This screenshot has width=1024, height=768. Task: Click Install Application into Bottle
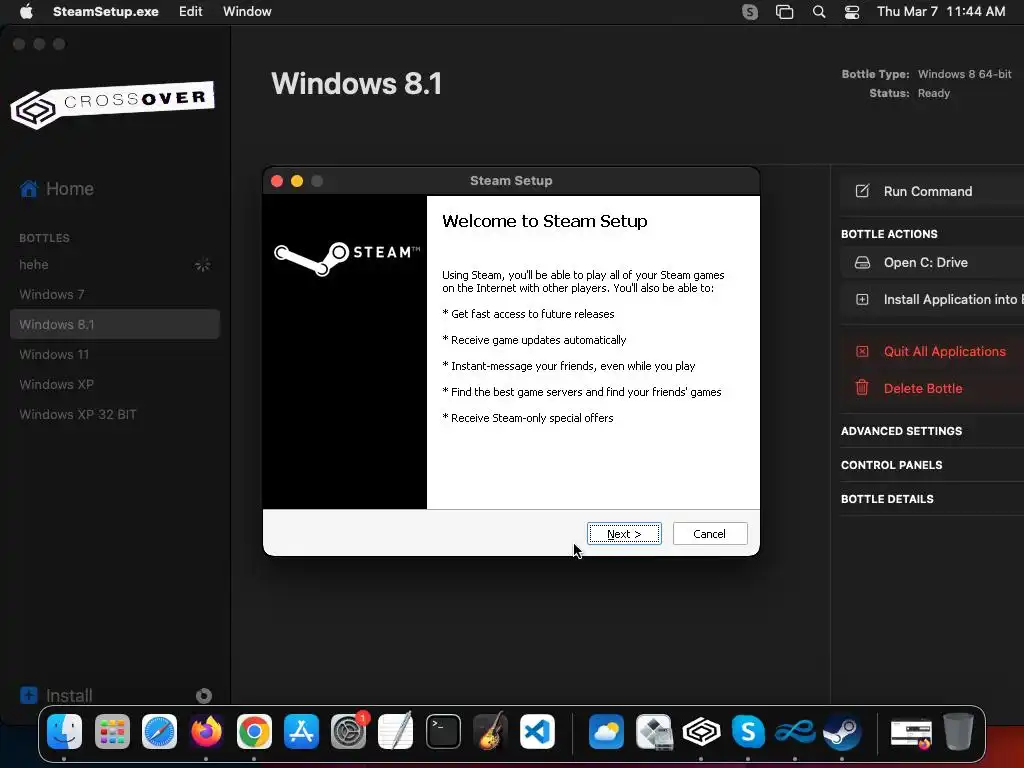(x=953, y=300)
